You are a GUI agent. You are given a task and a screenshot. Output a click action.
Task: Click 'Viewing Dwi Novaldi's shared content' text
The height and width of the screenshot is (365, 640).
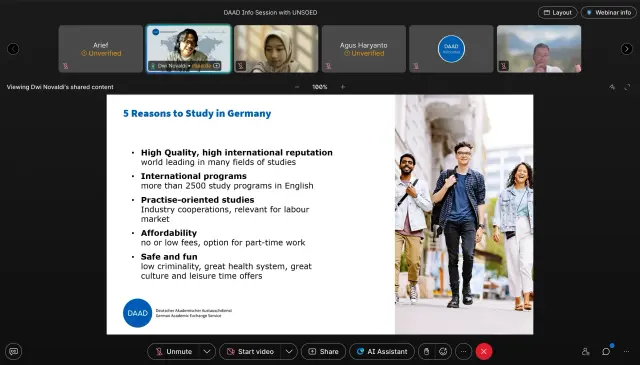pos(60,87)
